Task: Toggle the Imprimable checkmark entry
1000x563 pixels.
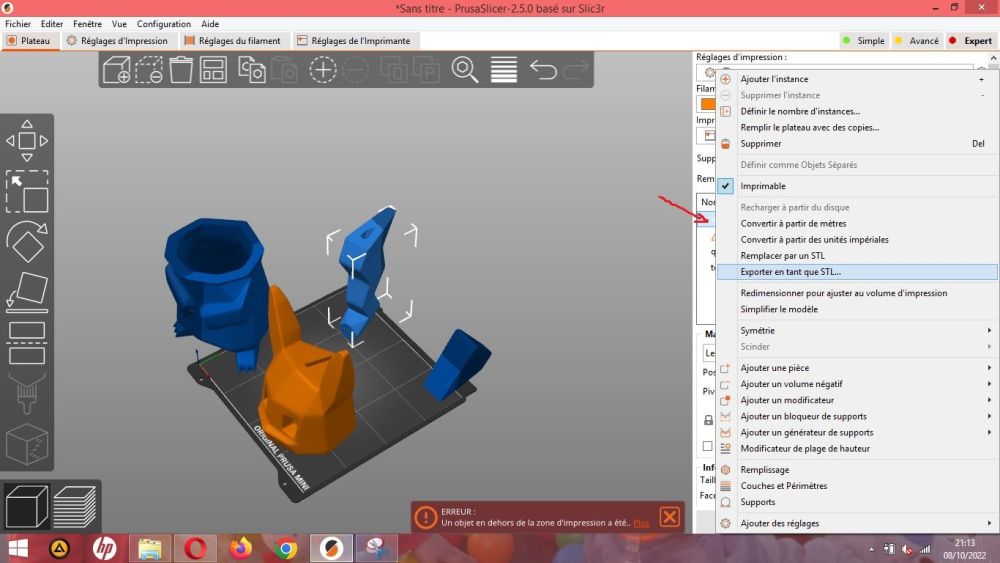Action: coord(857,186)
